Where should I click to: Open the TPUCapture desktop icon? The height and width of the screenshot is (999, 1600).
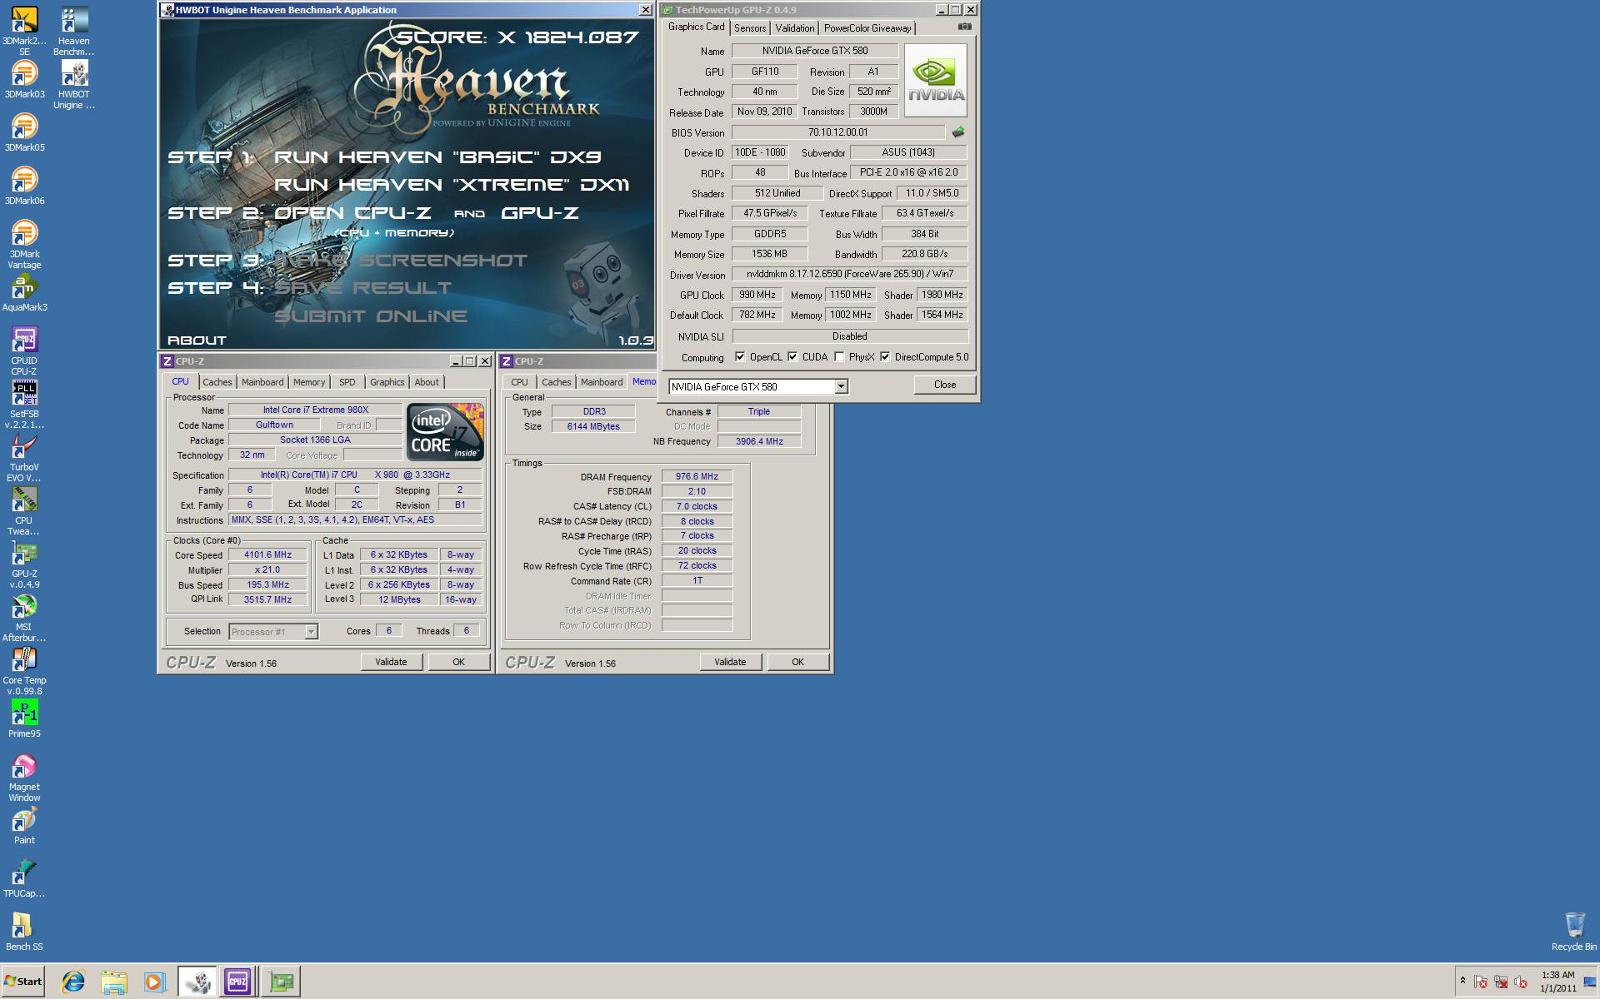[x=24, y=879]
